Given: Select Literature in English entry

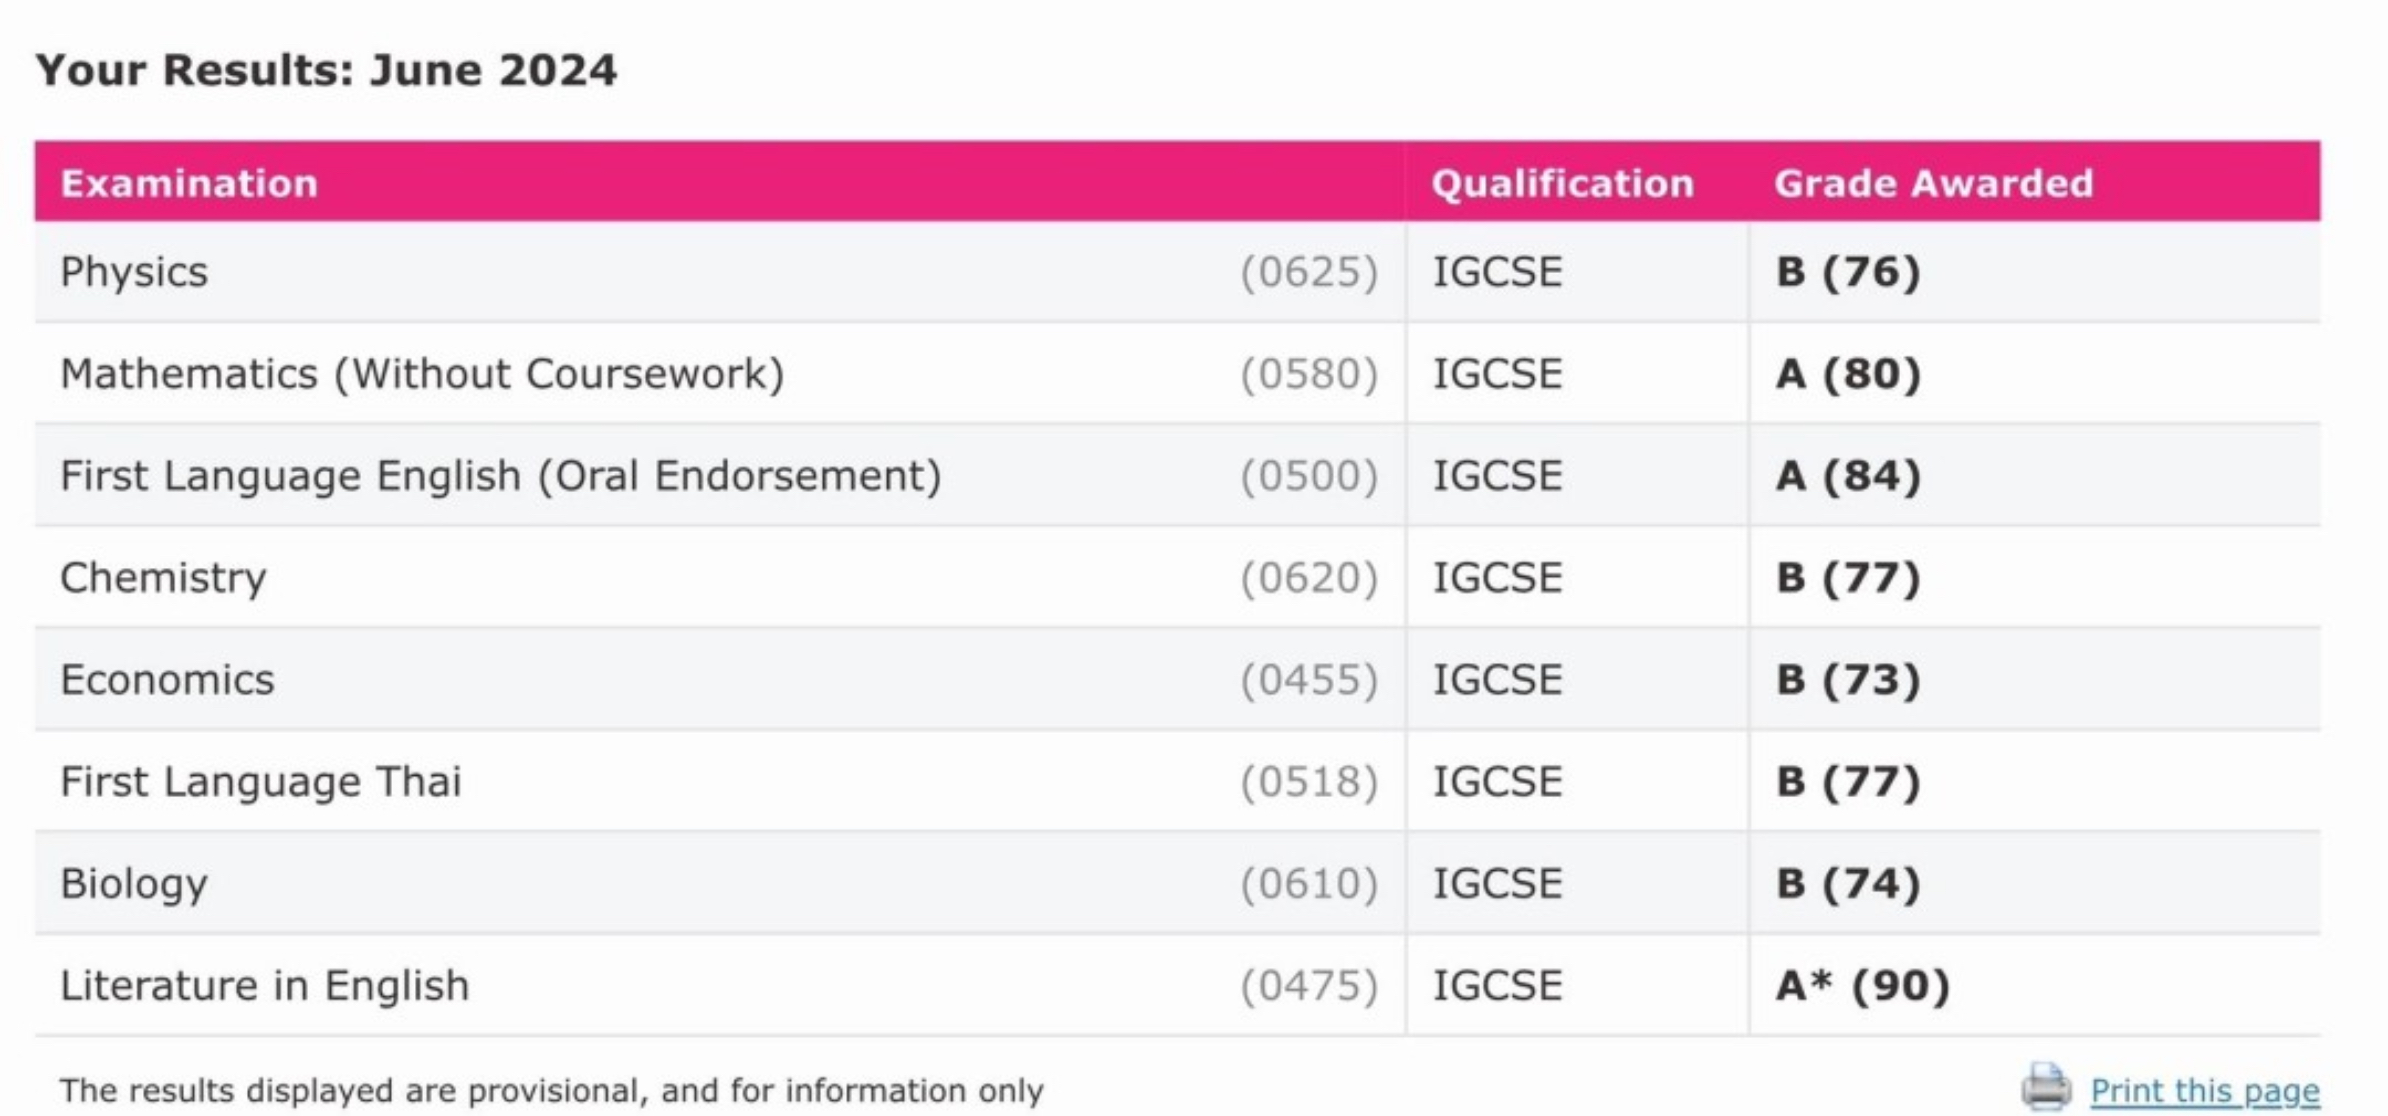Looking at the screenshot, I should (265, 986).
